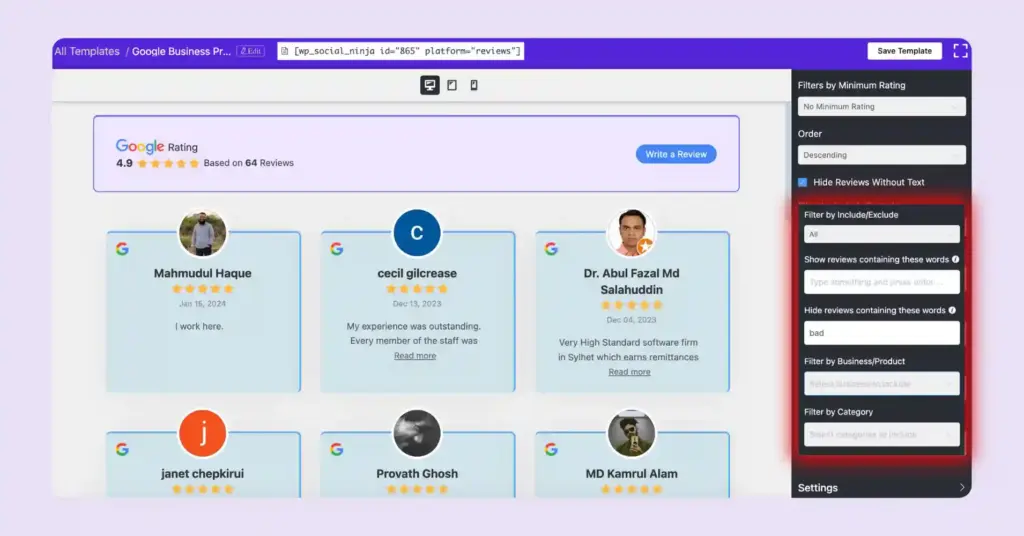Click the Edit template name button

[251, 51]
